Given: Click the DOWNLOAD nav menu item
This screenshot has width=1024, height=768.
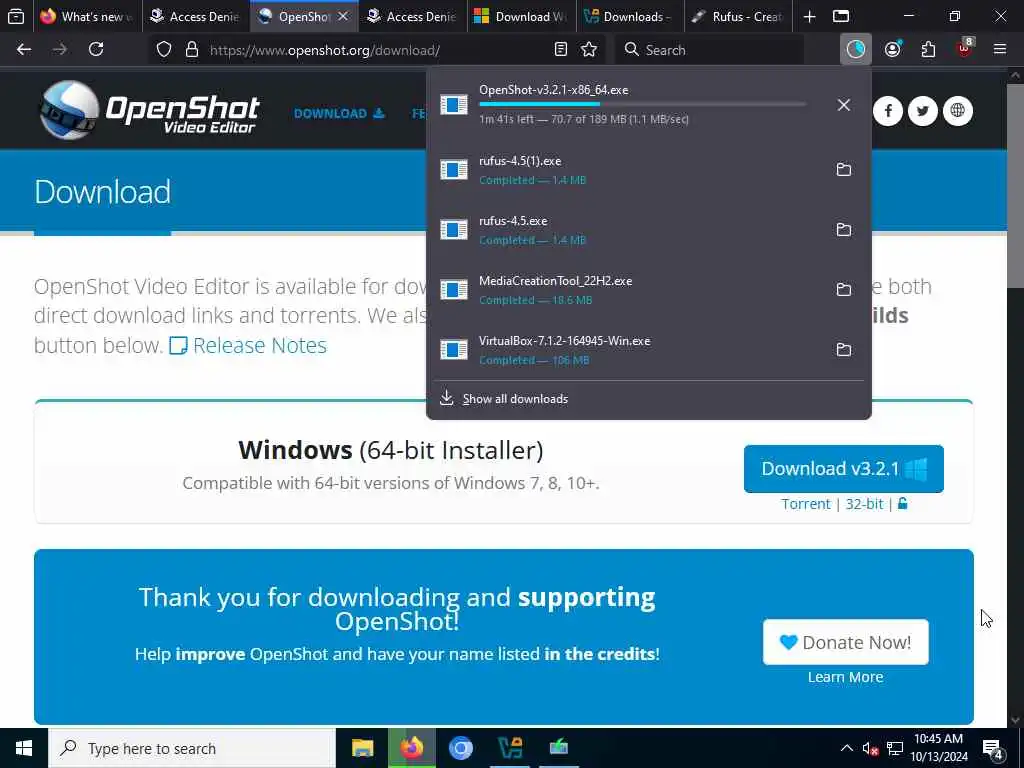Looking at the screenshot, I should [x=339, y=114].
